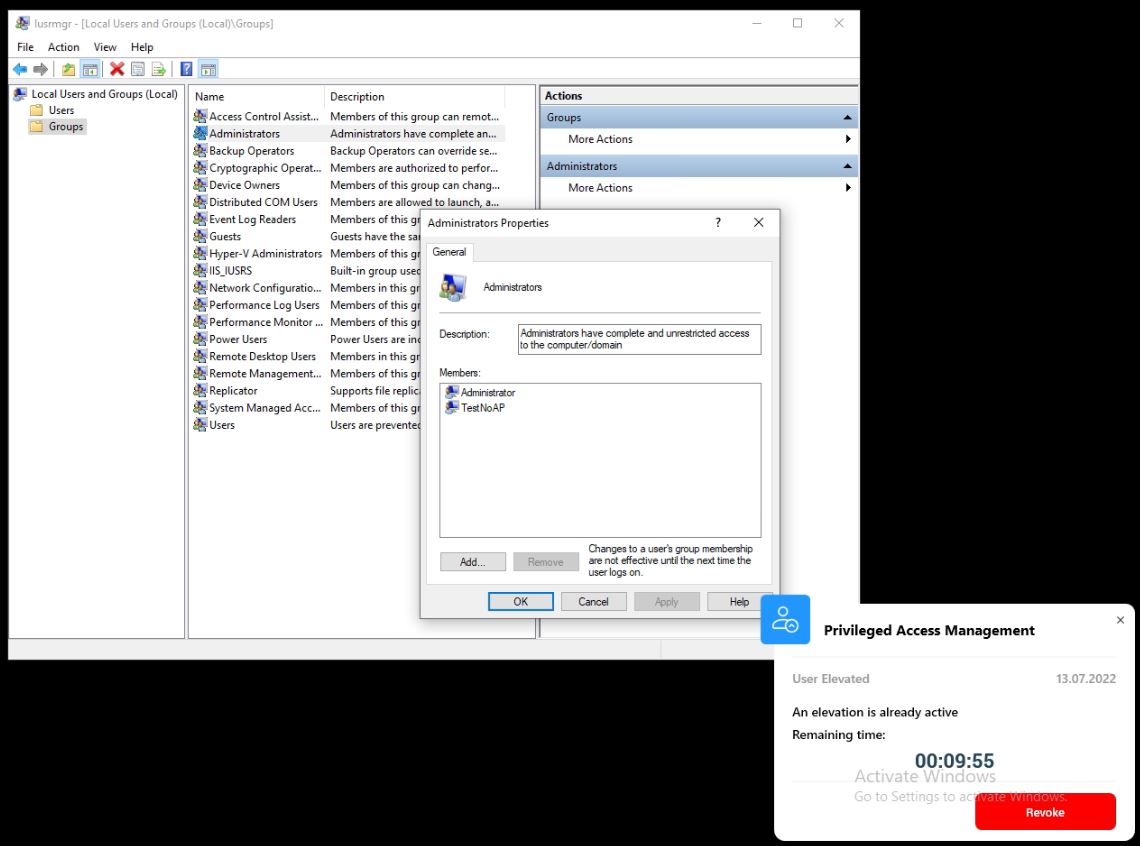This screenshot has height=846, width=1140.
Task: Click the lusrmgr icon in the title bar
Action: pyautogui.click(x=23, y=23)
